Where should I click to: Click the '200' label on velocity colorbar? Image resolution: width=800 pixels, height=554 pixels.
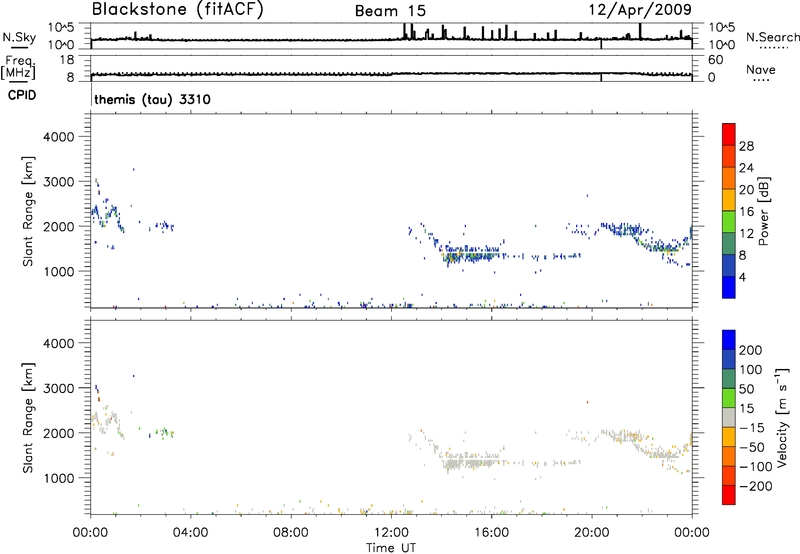750,350
